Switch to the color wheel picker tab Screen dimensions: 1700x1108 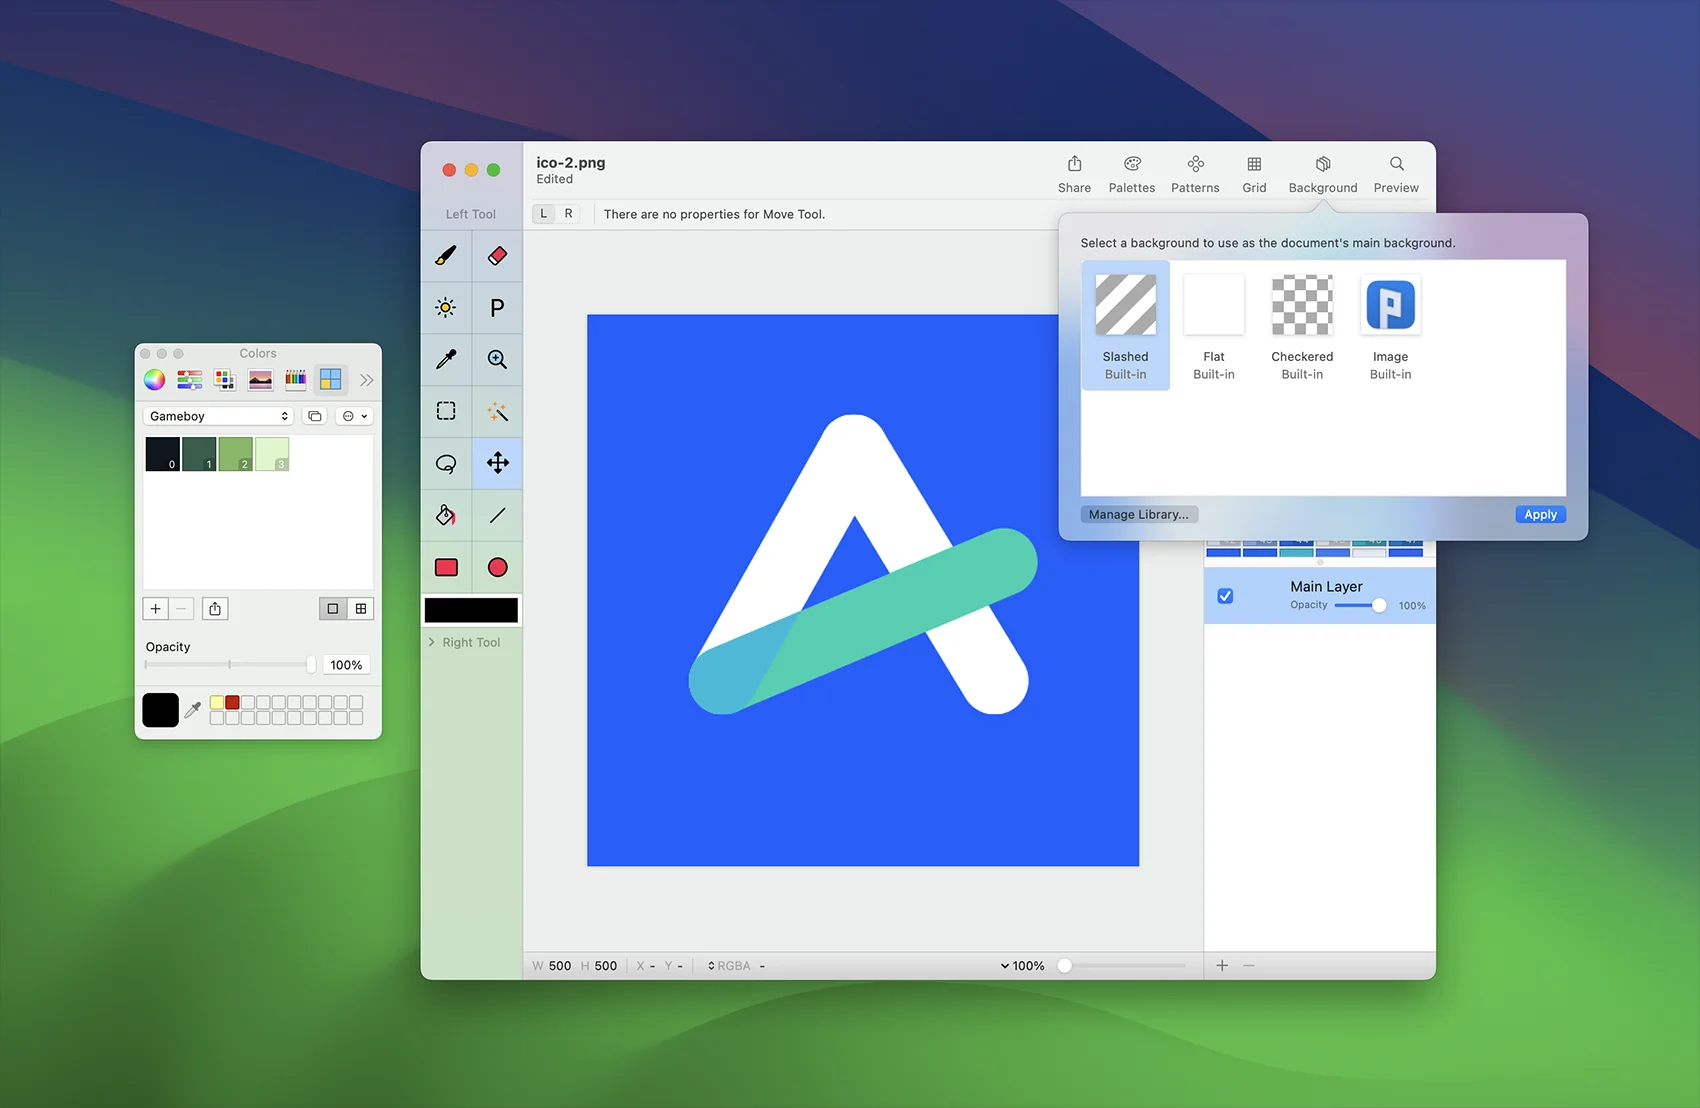(154, 380)
